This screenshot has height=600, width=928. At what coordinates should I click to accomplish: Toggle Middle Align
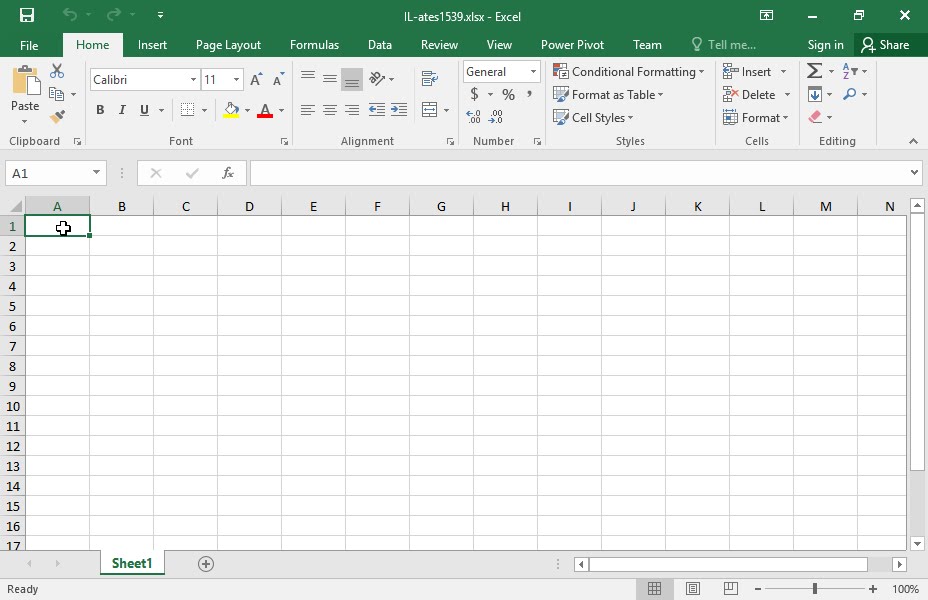[x=330, y=78]
